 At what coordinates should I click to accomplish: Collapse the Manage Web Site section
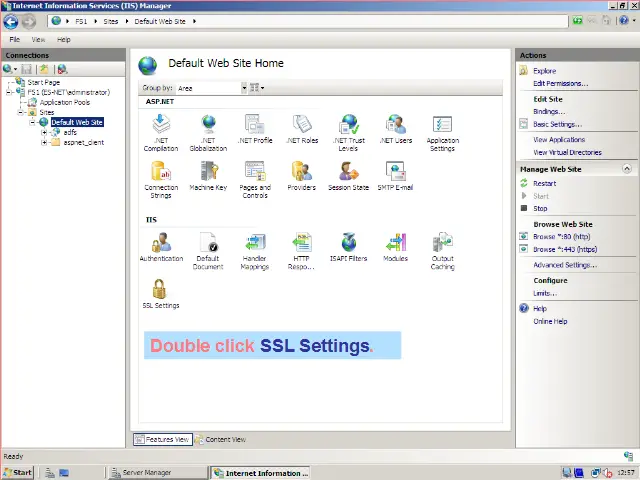627,169
